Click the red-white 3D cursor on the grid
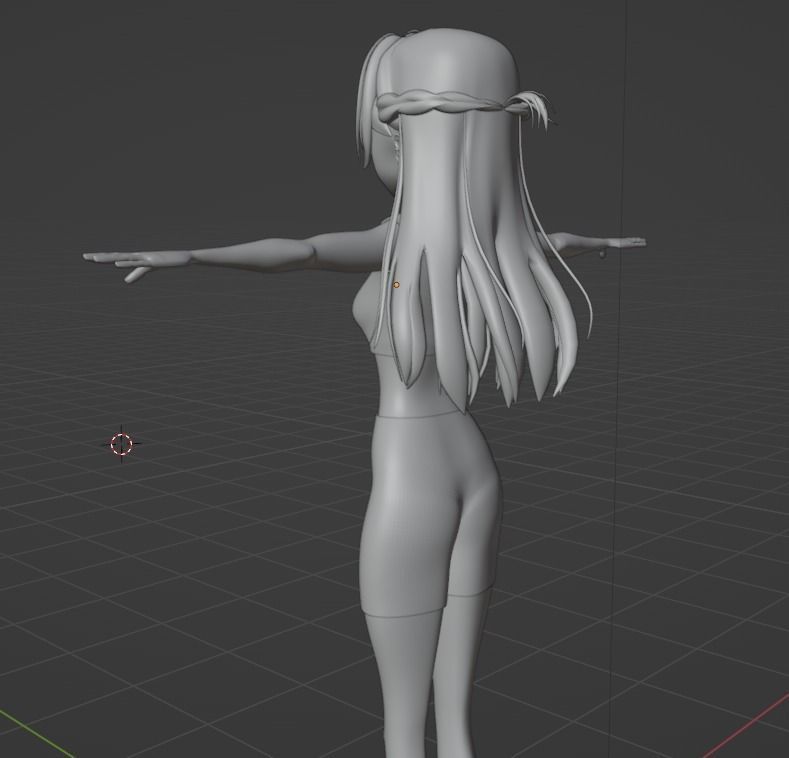The width and height of the screenshot is (789, 758). (x=121, y=444)
